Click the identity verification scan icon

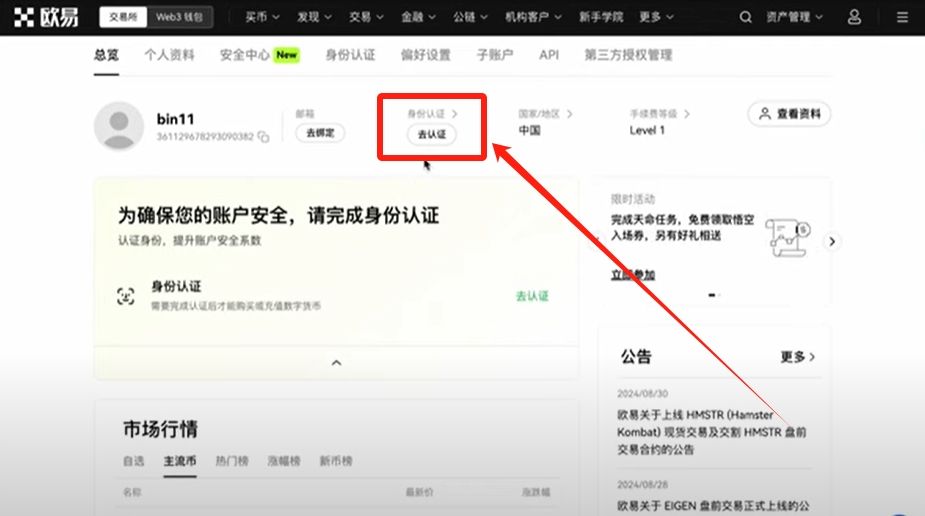tap(125, 295)
